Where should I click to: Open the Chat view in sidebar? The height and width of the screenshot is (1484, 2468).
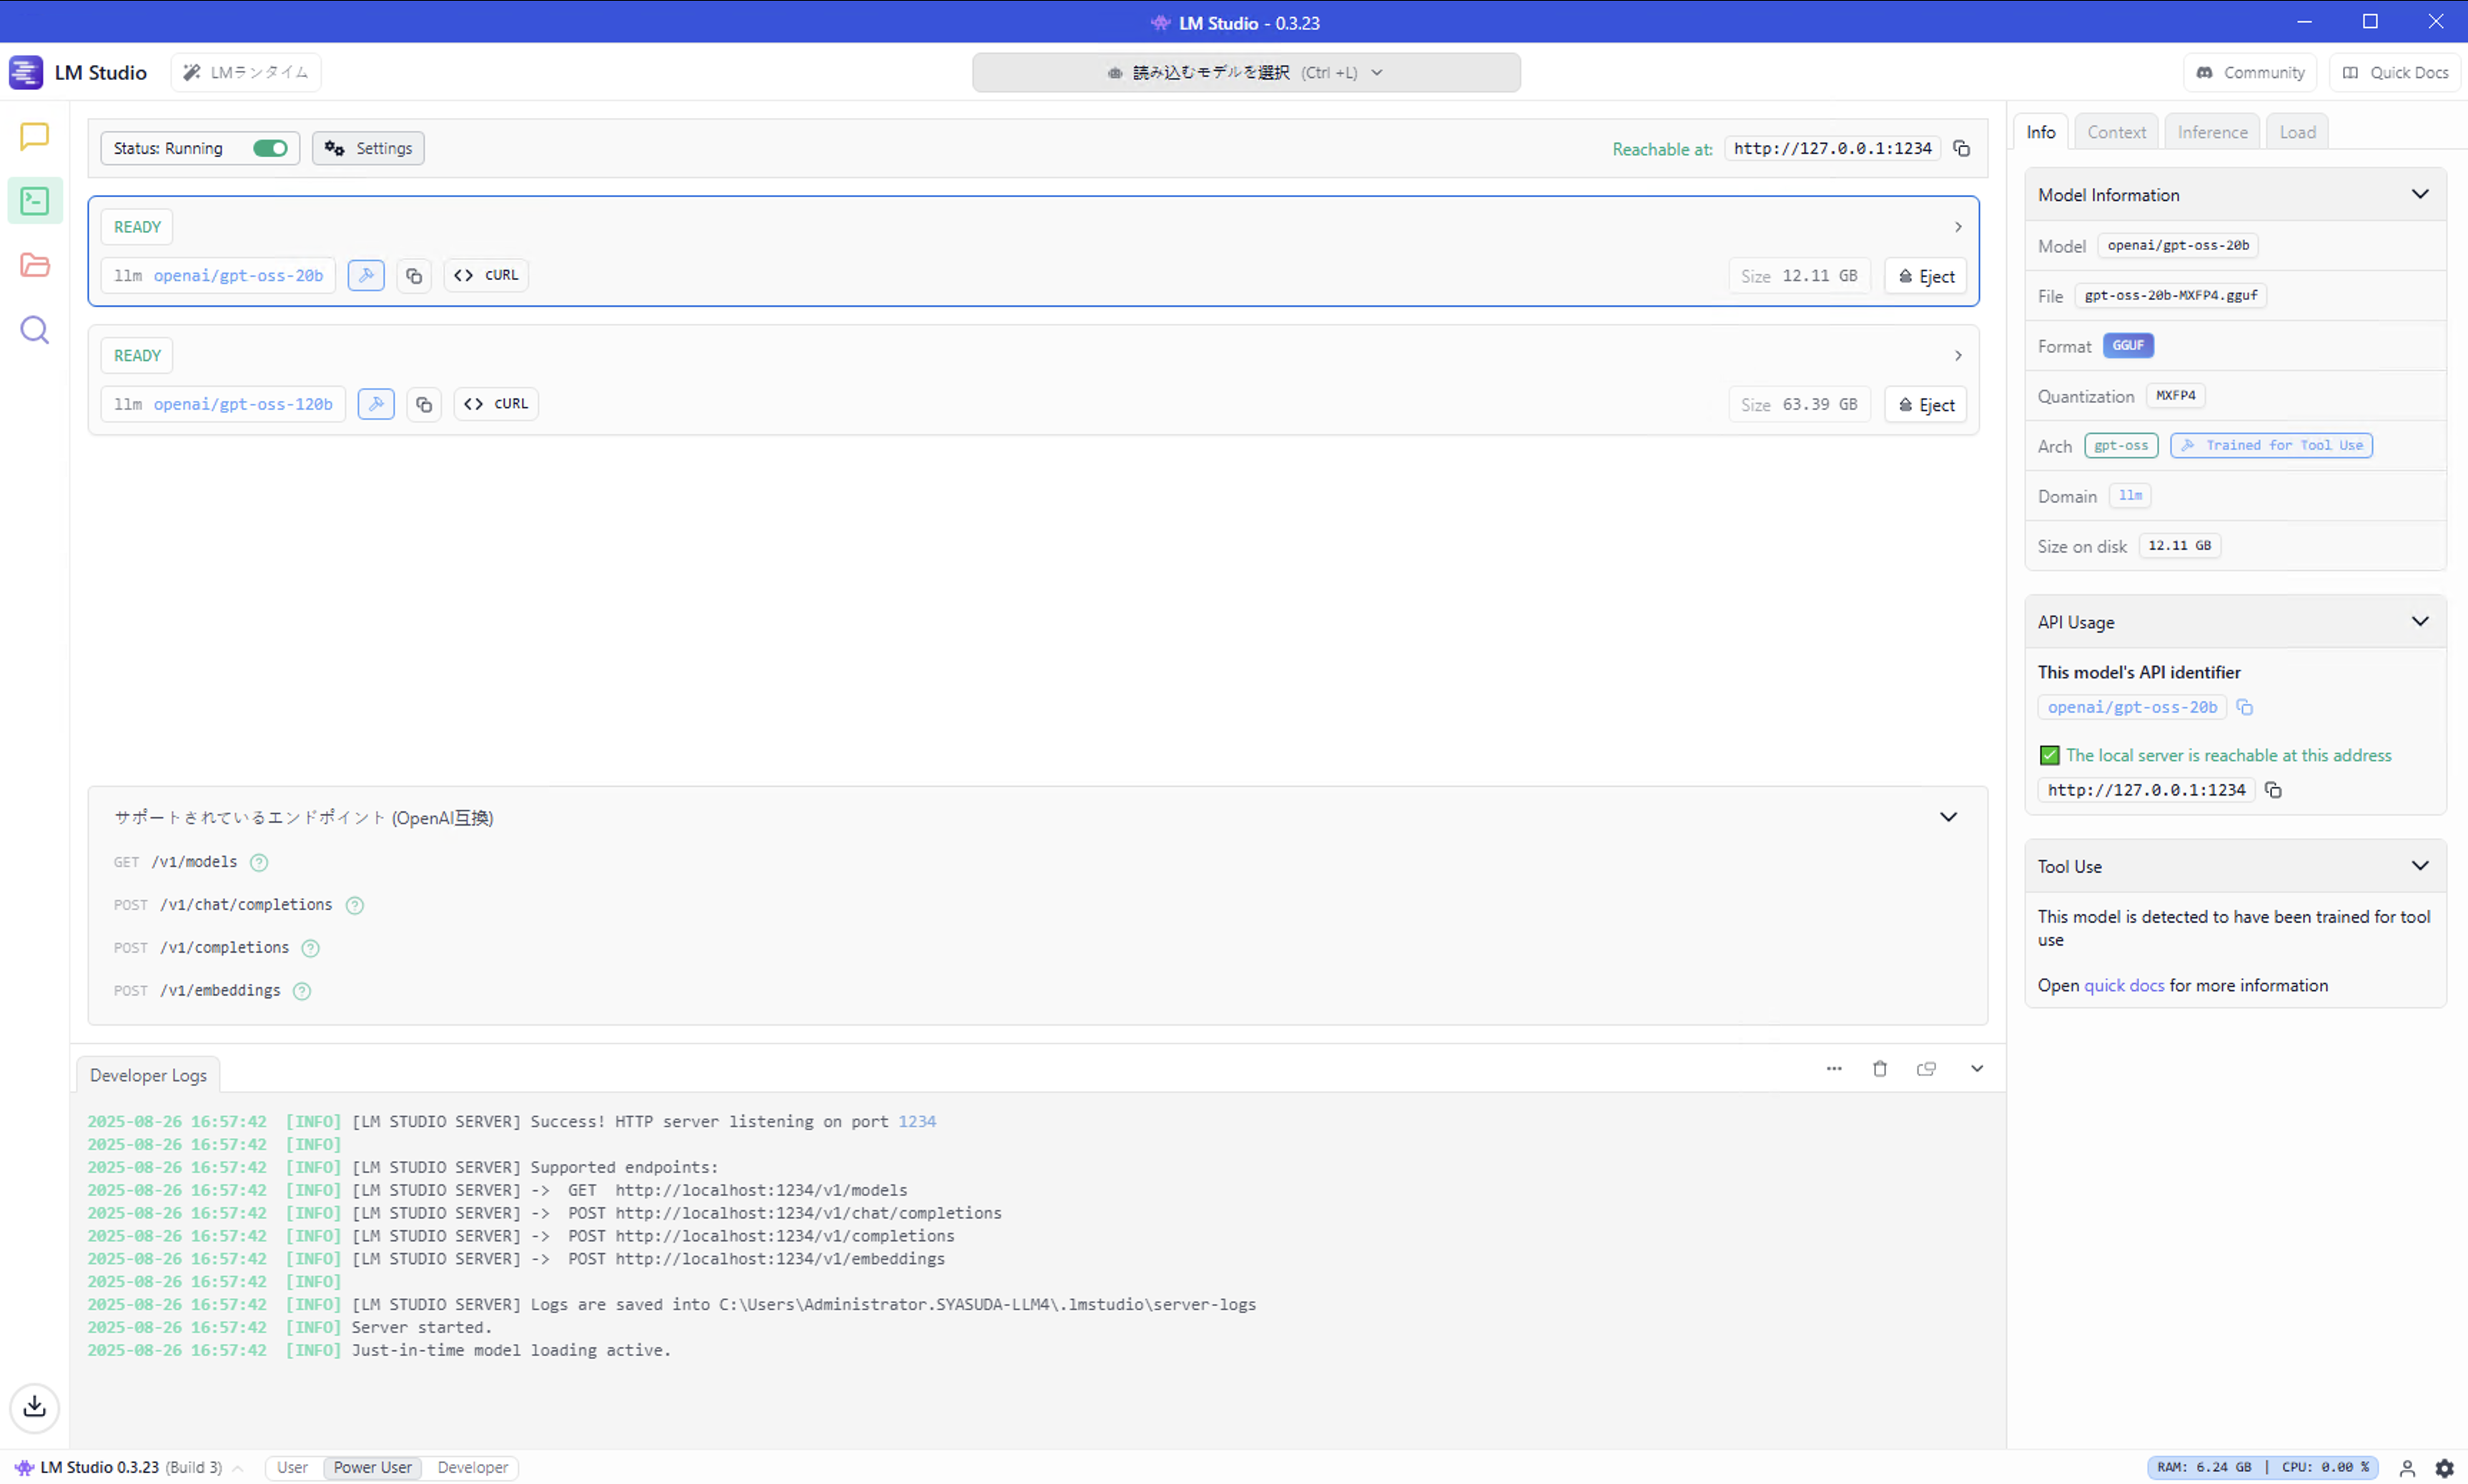[x=34, y=136]
